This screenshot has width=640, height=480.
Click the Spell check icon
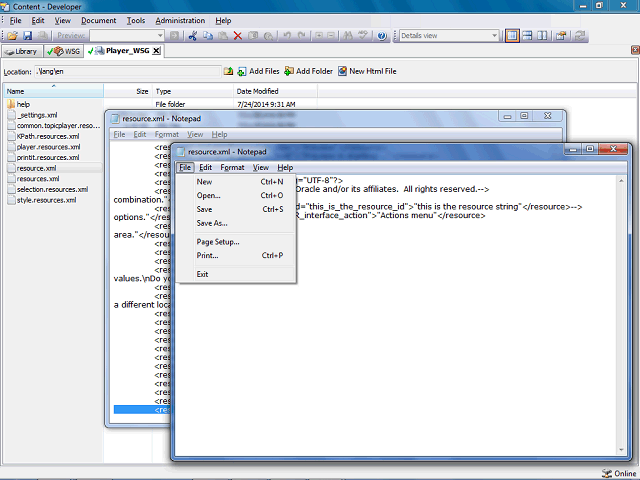(363, 36)
